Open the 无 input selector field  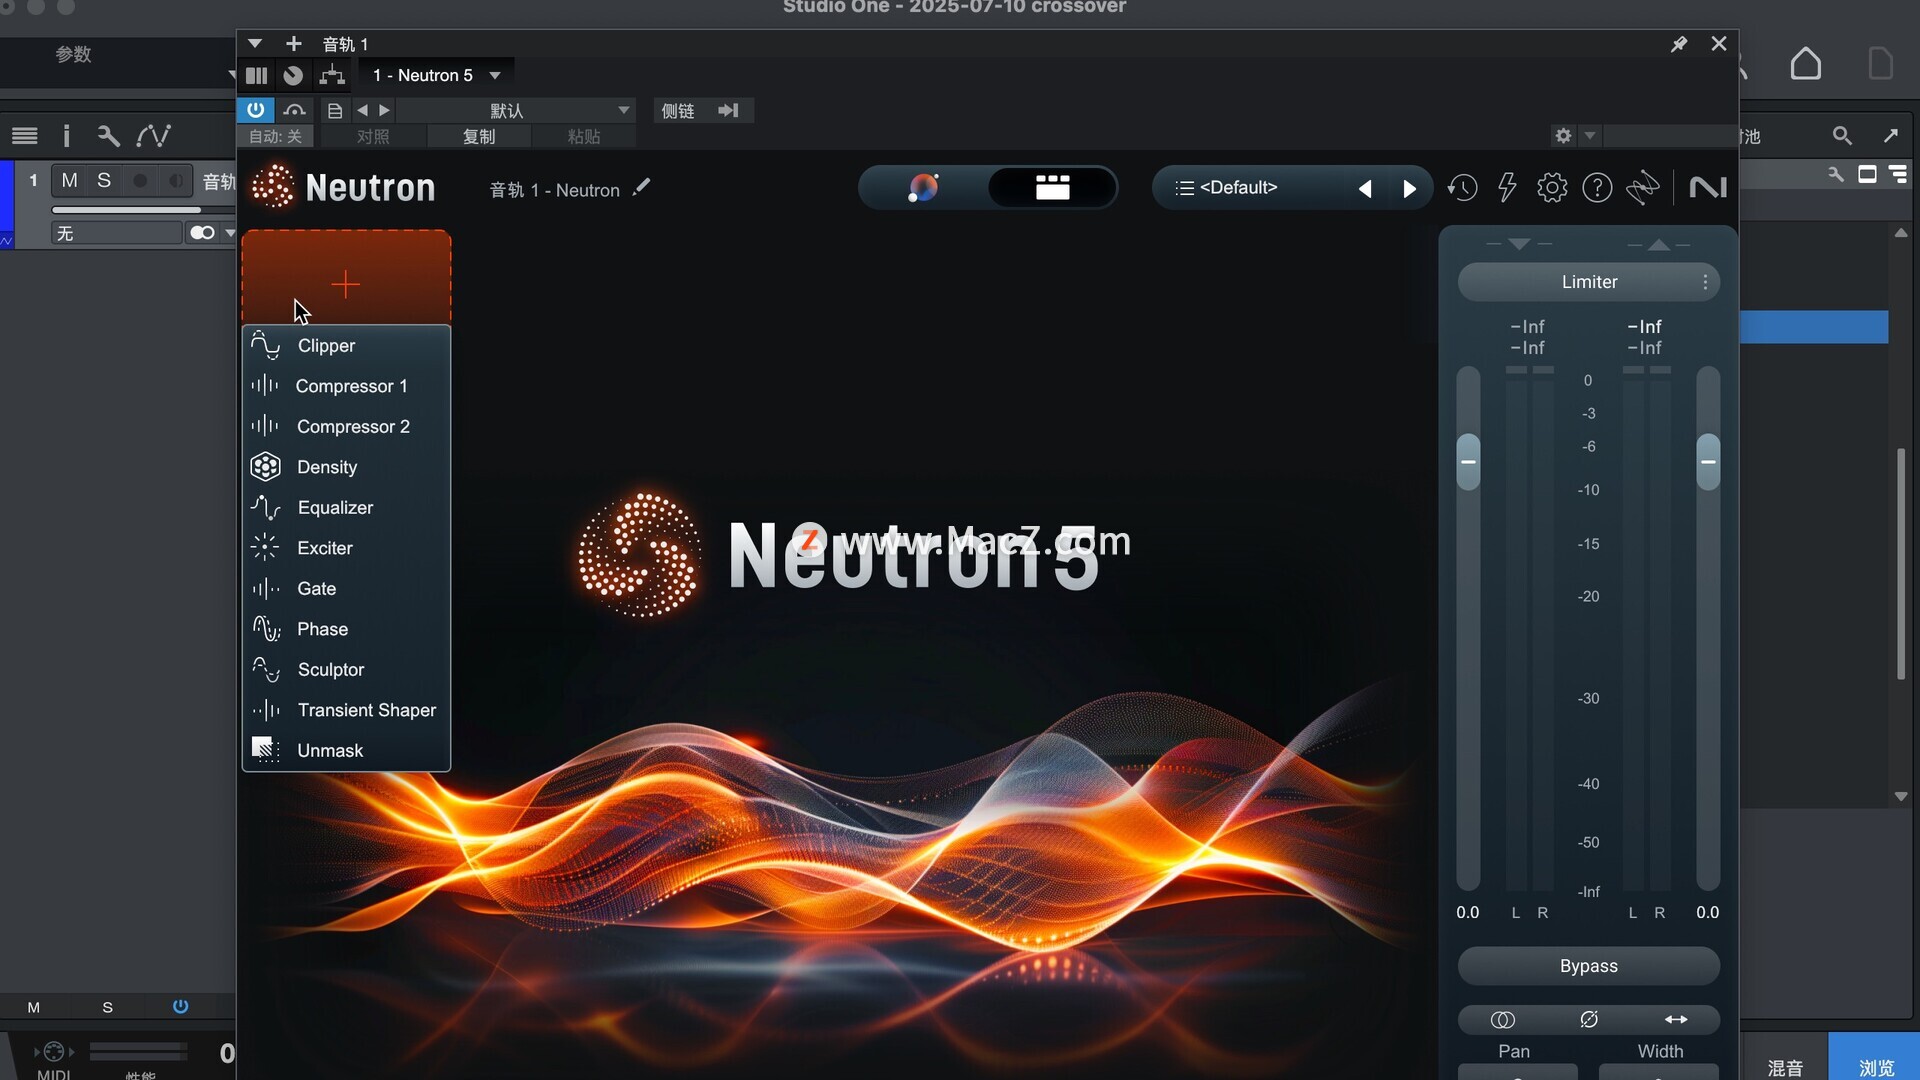pyautogui.click(x=117, y=233)
